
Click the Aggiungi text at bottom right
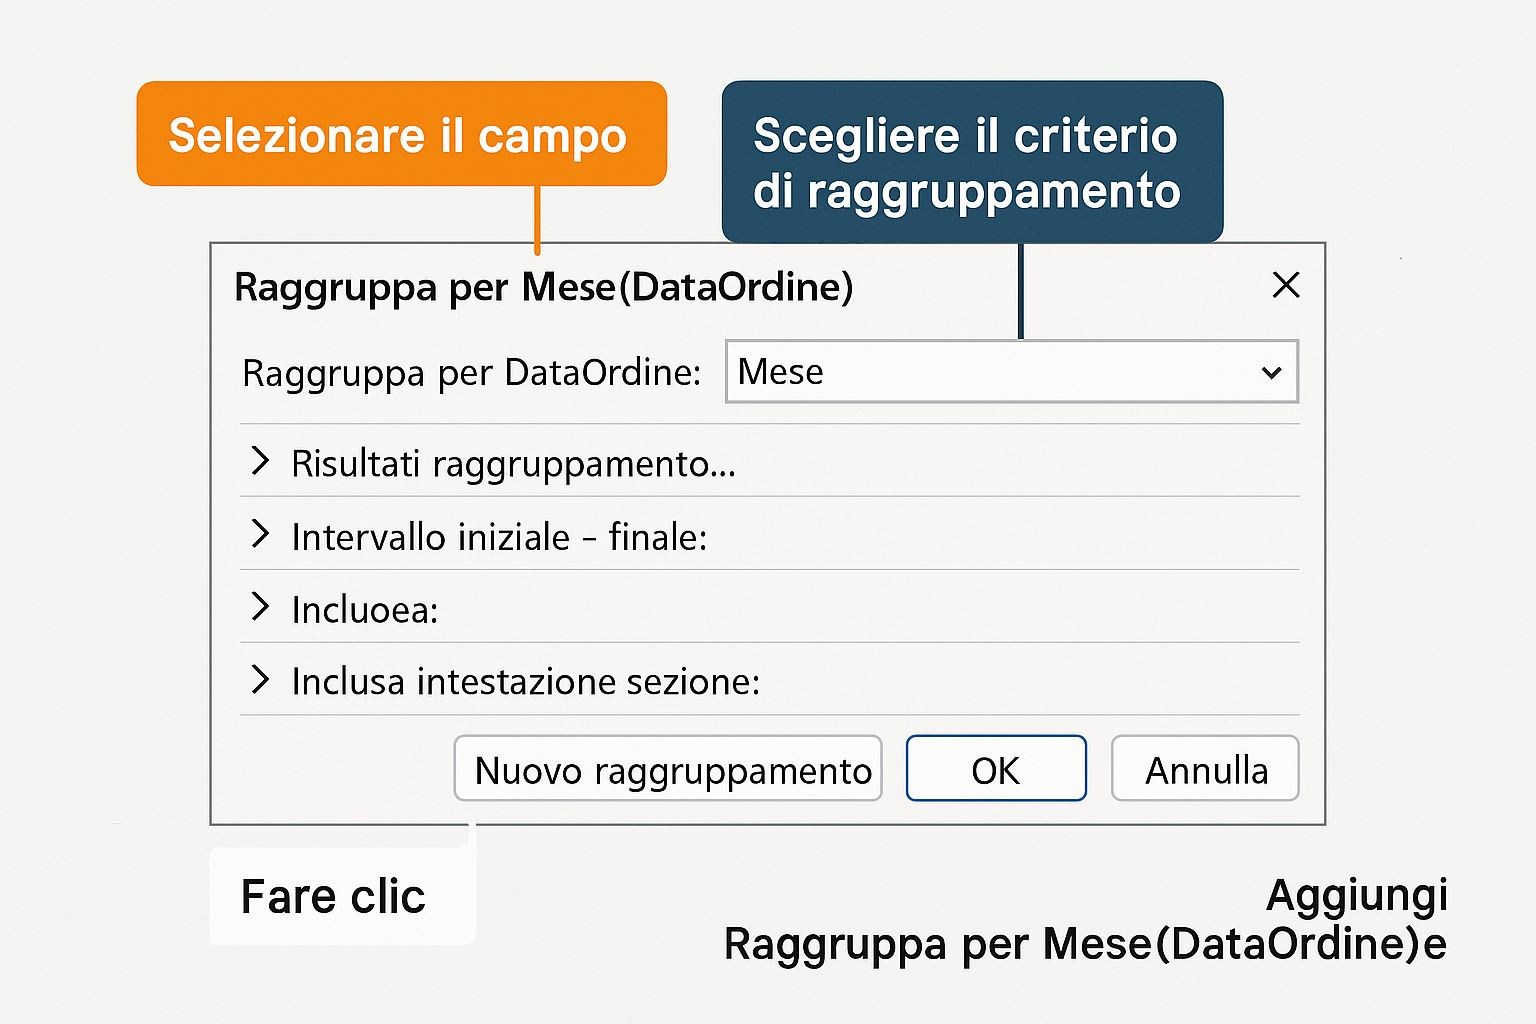pyautogui.click(x=1356, y=895)
